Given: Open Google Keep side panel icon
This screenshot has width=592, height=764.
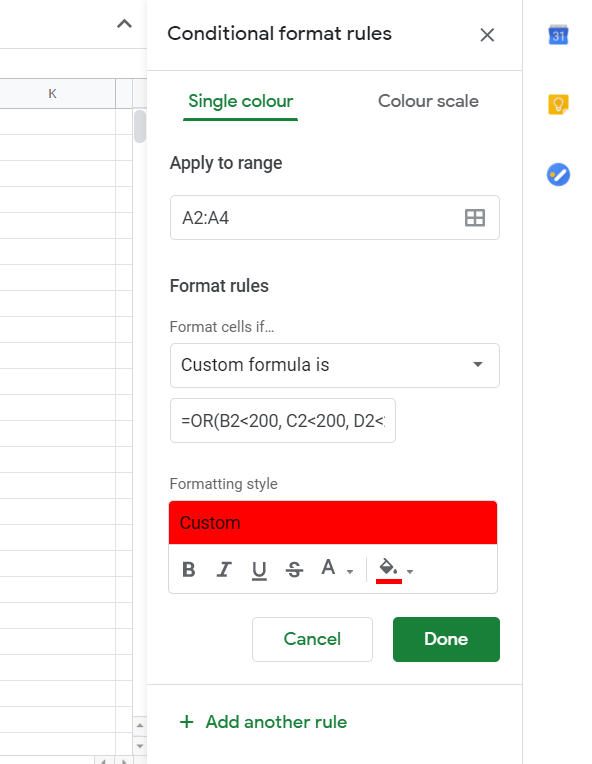Looking at the screenshot, I should click(558, 104).
